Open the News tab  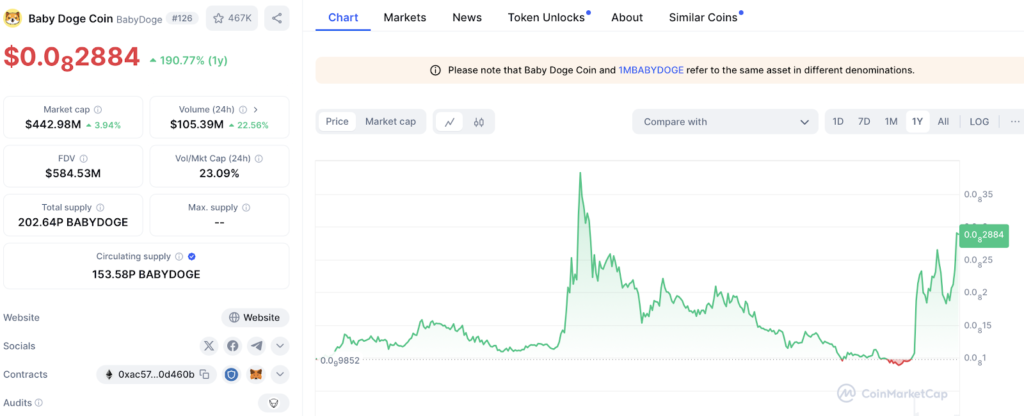(x=467, y=18)
